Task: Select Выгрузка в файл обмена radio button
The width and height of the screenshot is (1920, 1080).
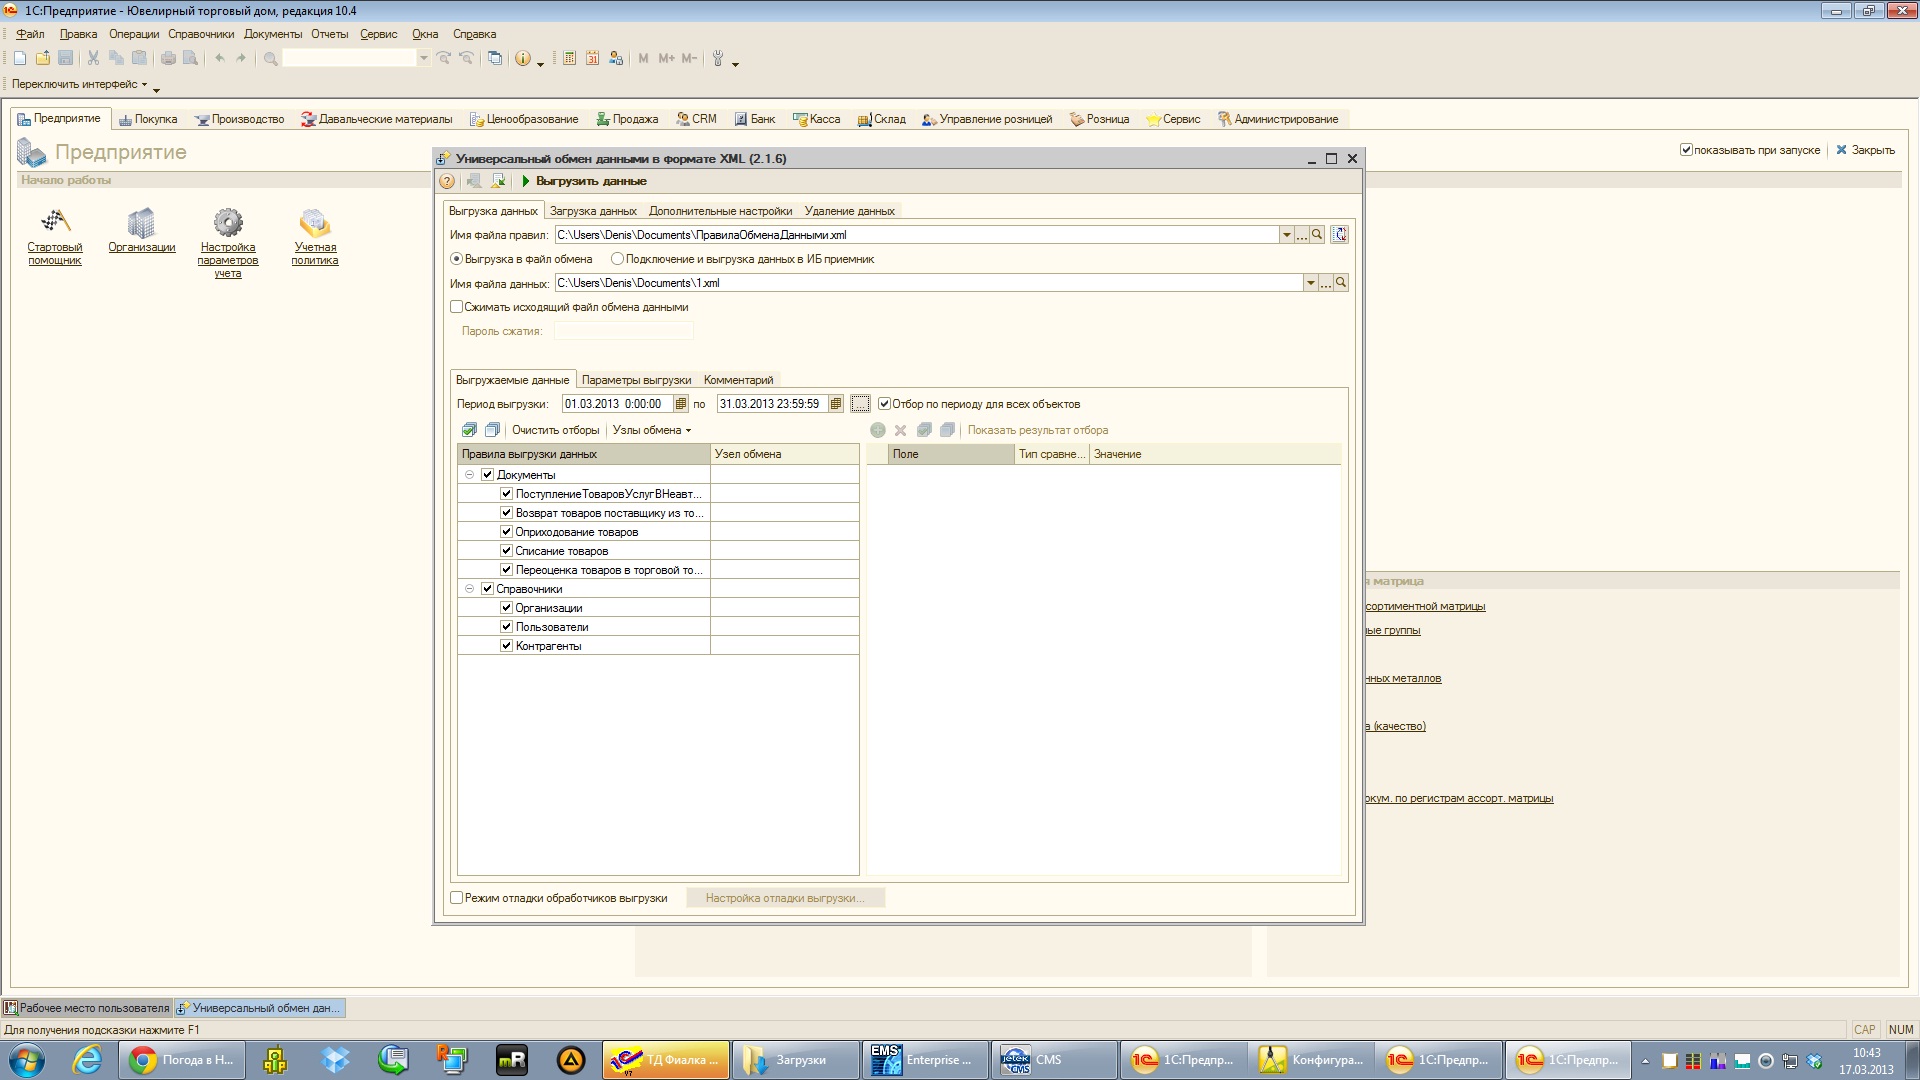Action: click(456, 259)
